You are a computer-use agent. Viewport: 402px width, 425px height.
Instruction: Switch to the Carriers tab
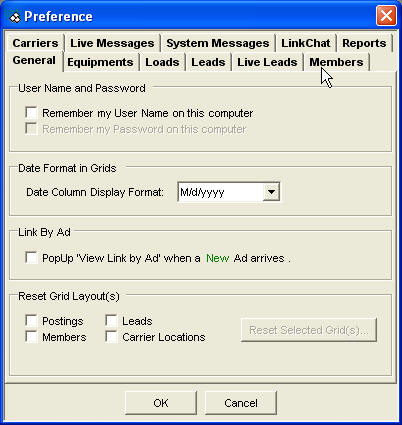35,43
